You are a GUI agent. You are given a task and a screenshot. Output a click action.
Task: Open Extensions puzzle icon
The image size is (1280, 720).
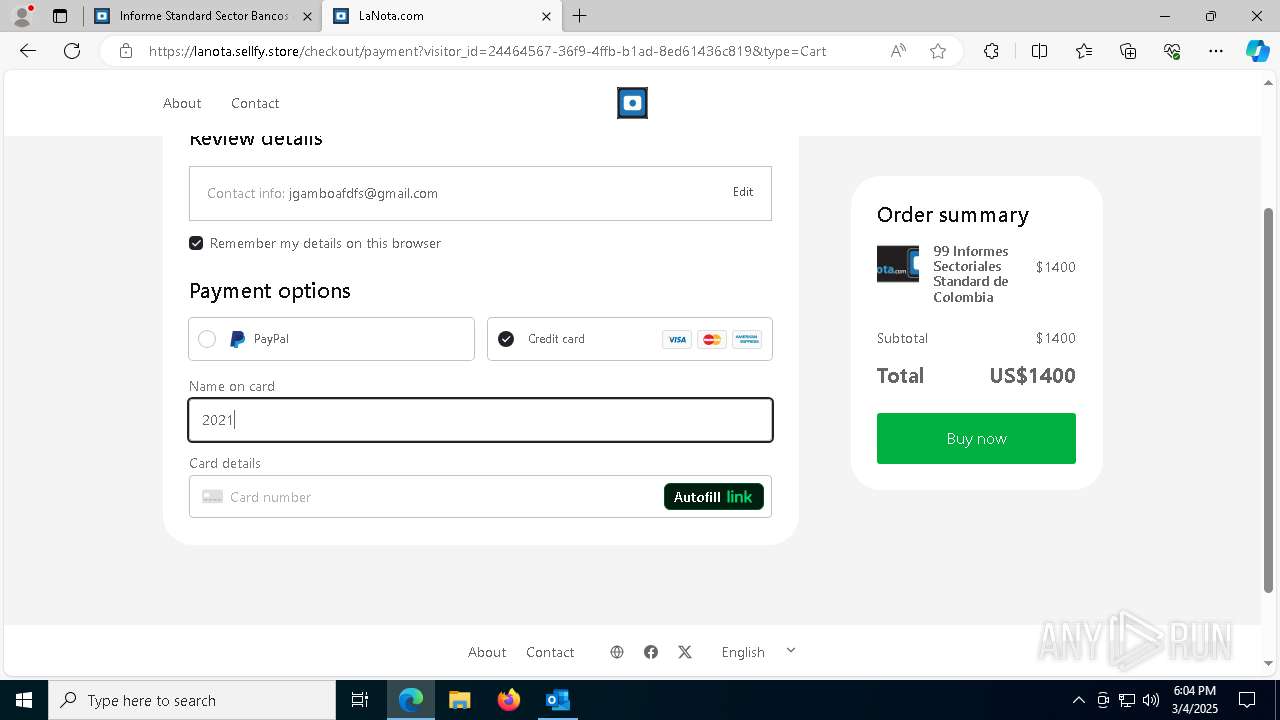tap(991, 51)
